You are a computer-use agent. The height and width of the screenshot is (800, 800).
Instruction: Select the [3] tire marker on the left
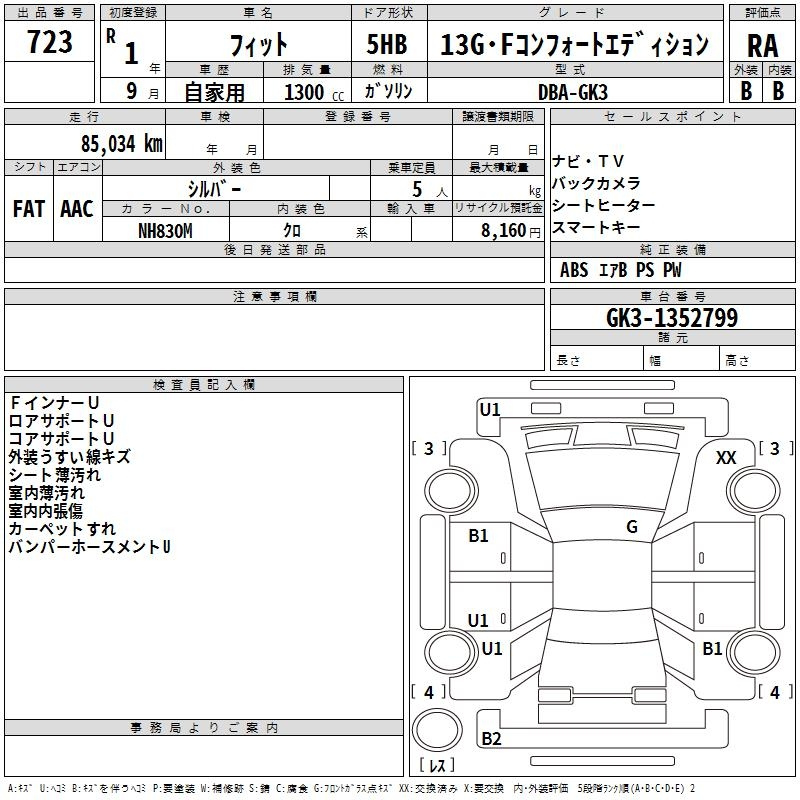[x=429, y=449]
